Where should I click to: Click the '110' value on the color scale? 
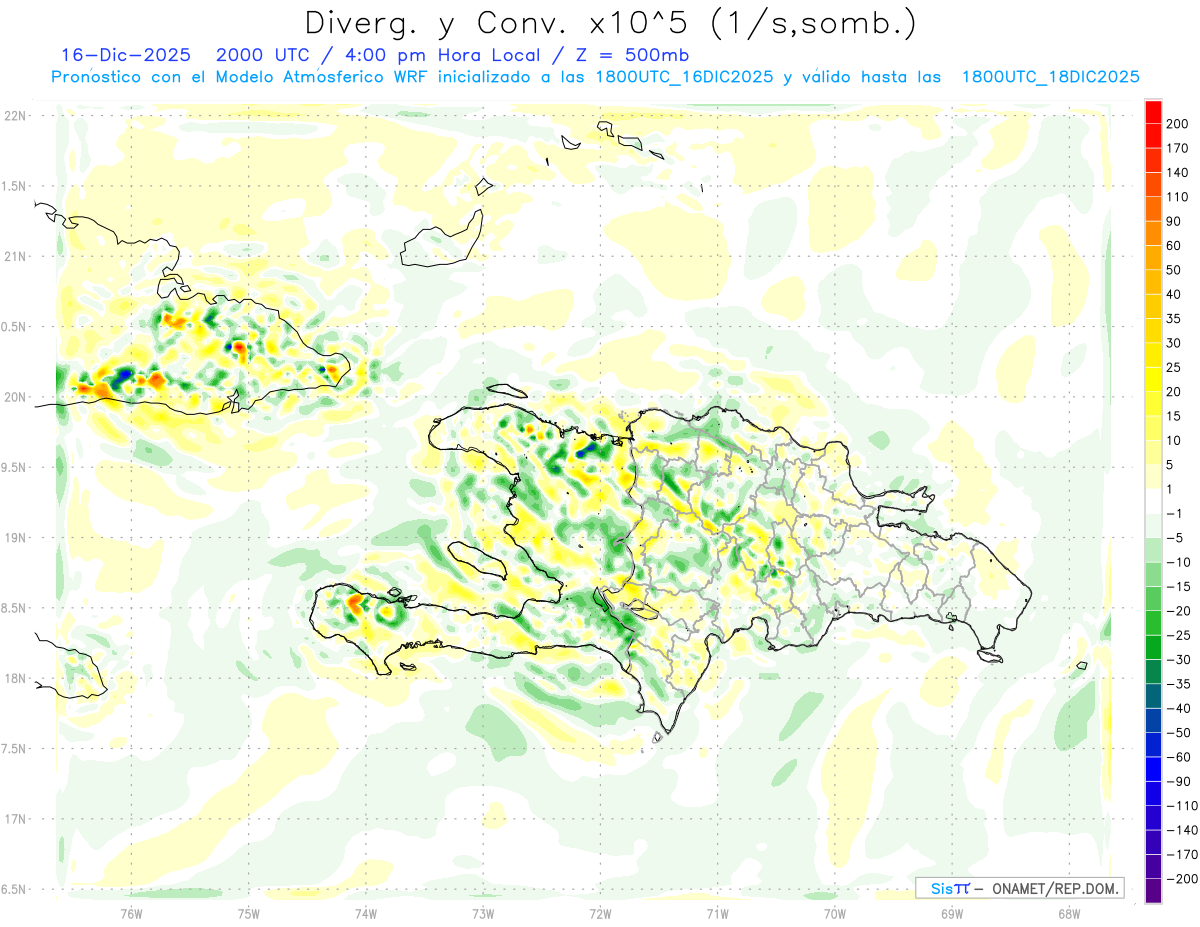coord(1176,197)
